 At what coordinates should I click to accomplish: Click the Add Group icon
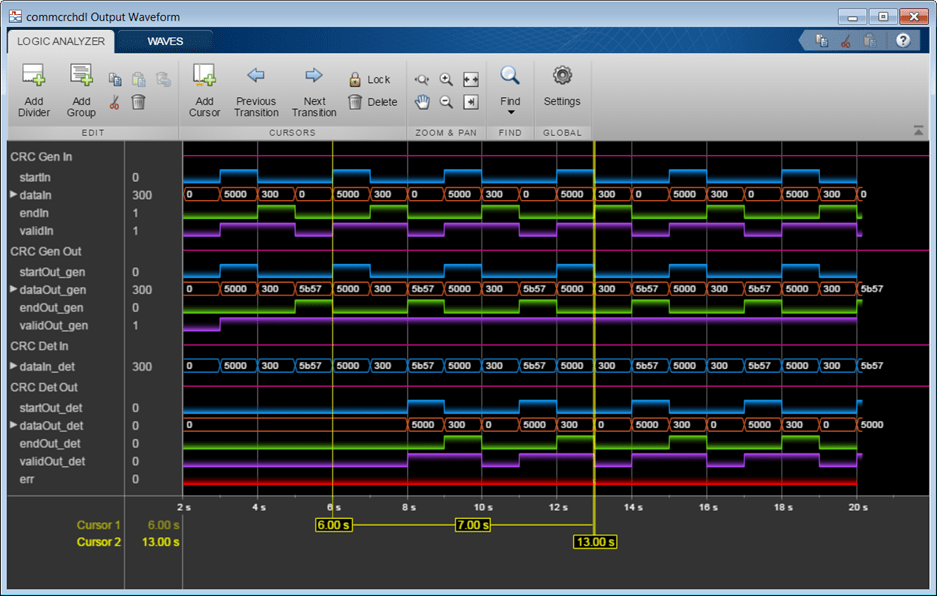pyautogui.click(x=81, y=77)
